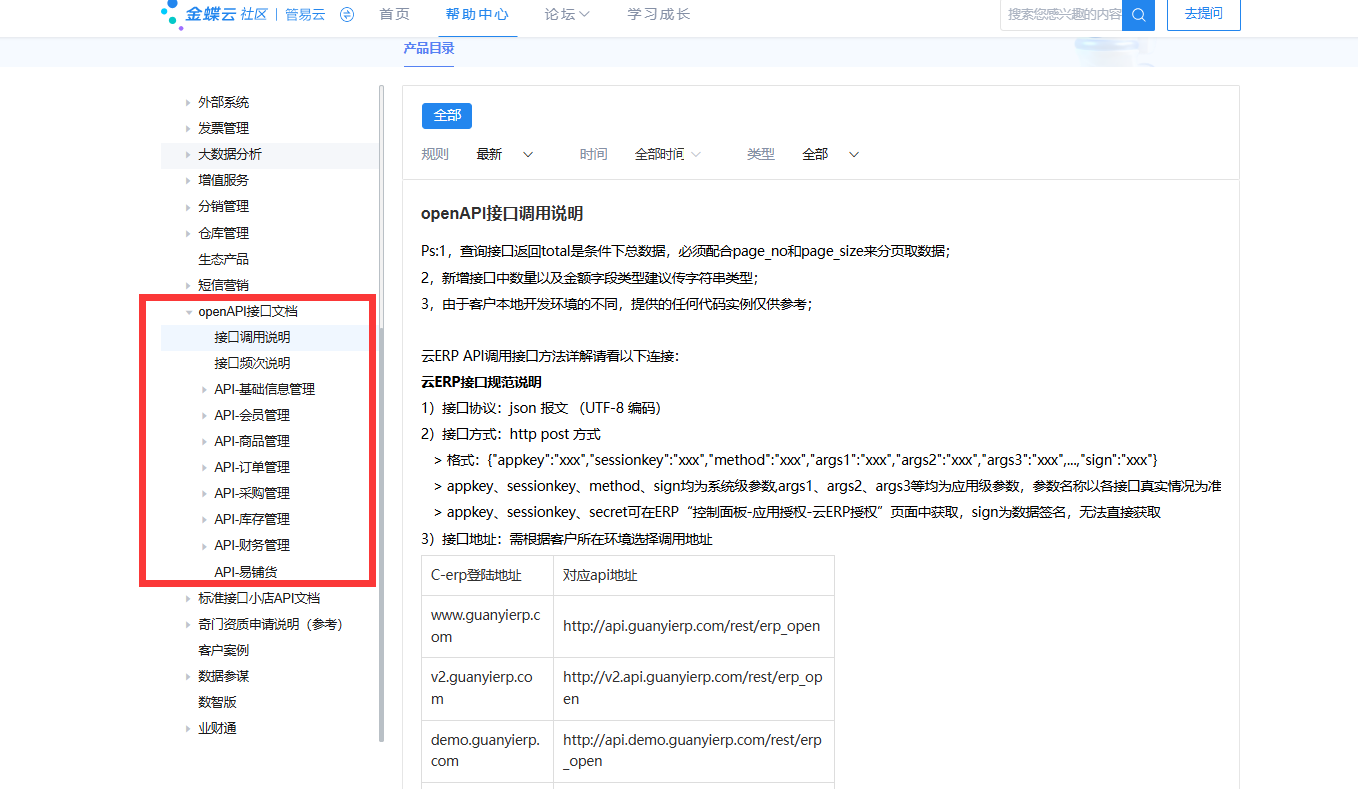Expand the API-订单管理 node
Image resolution: width=1358 pixels, height=789 pixels.
coord(203,467)
